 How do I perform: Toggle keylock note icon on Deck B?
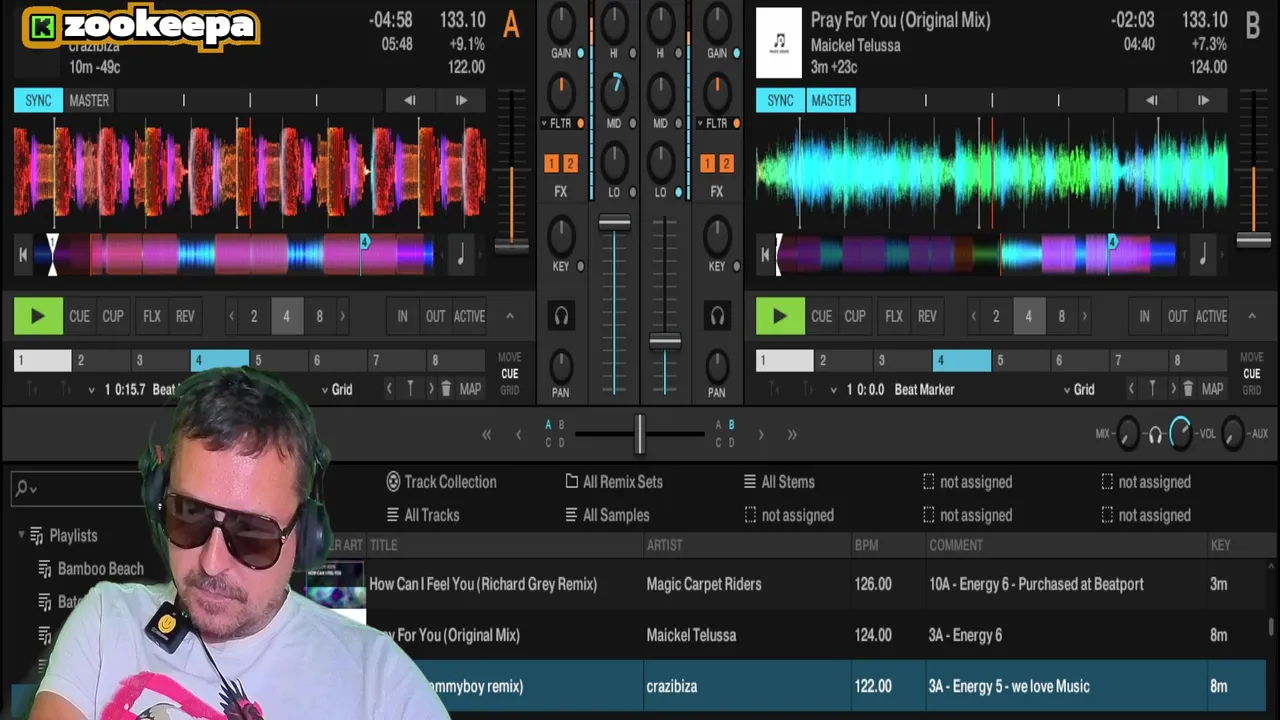pyautogui.click(x=1203, y=256)
